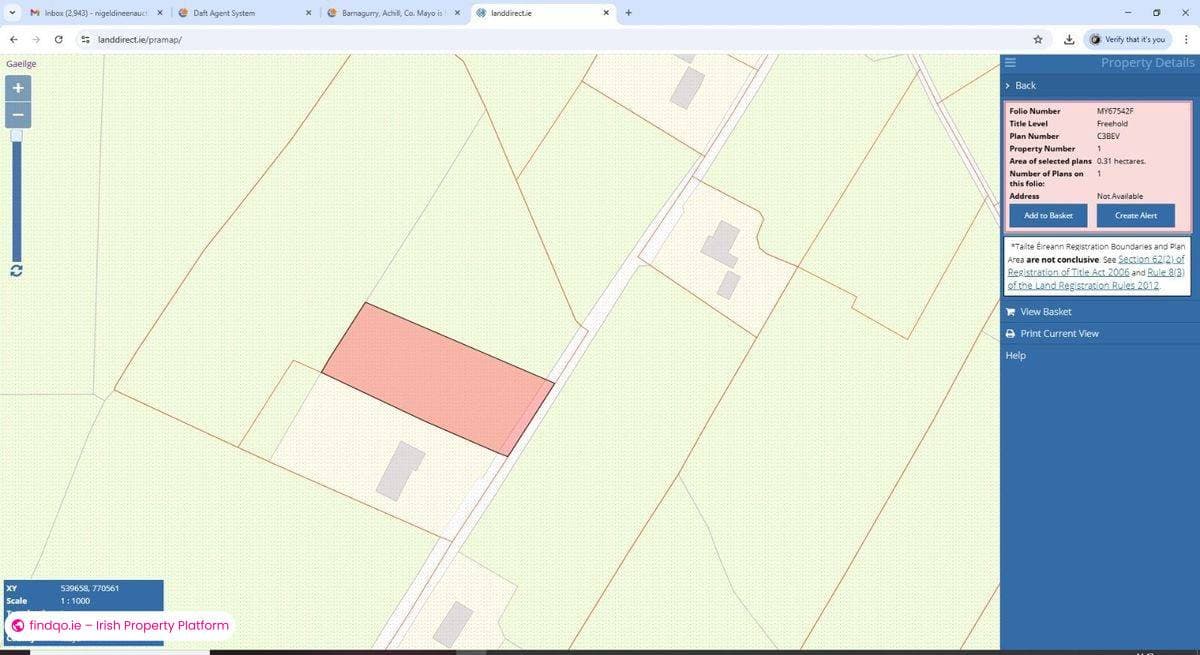
Task: Click the map refresh icon below zoom slider
Action: click(x=16, y=271)
